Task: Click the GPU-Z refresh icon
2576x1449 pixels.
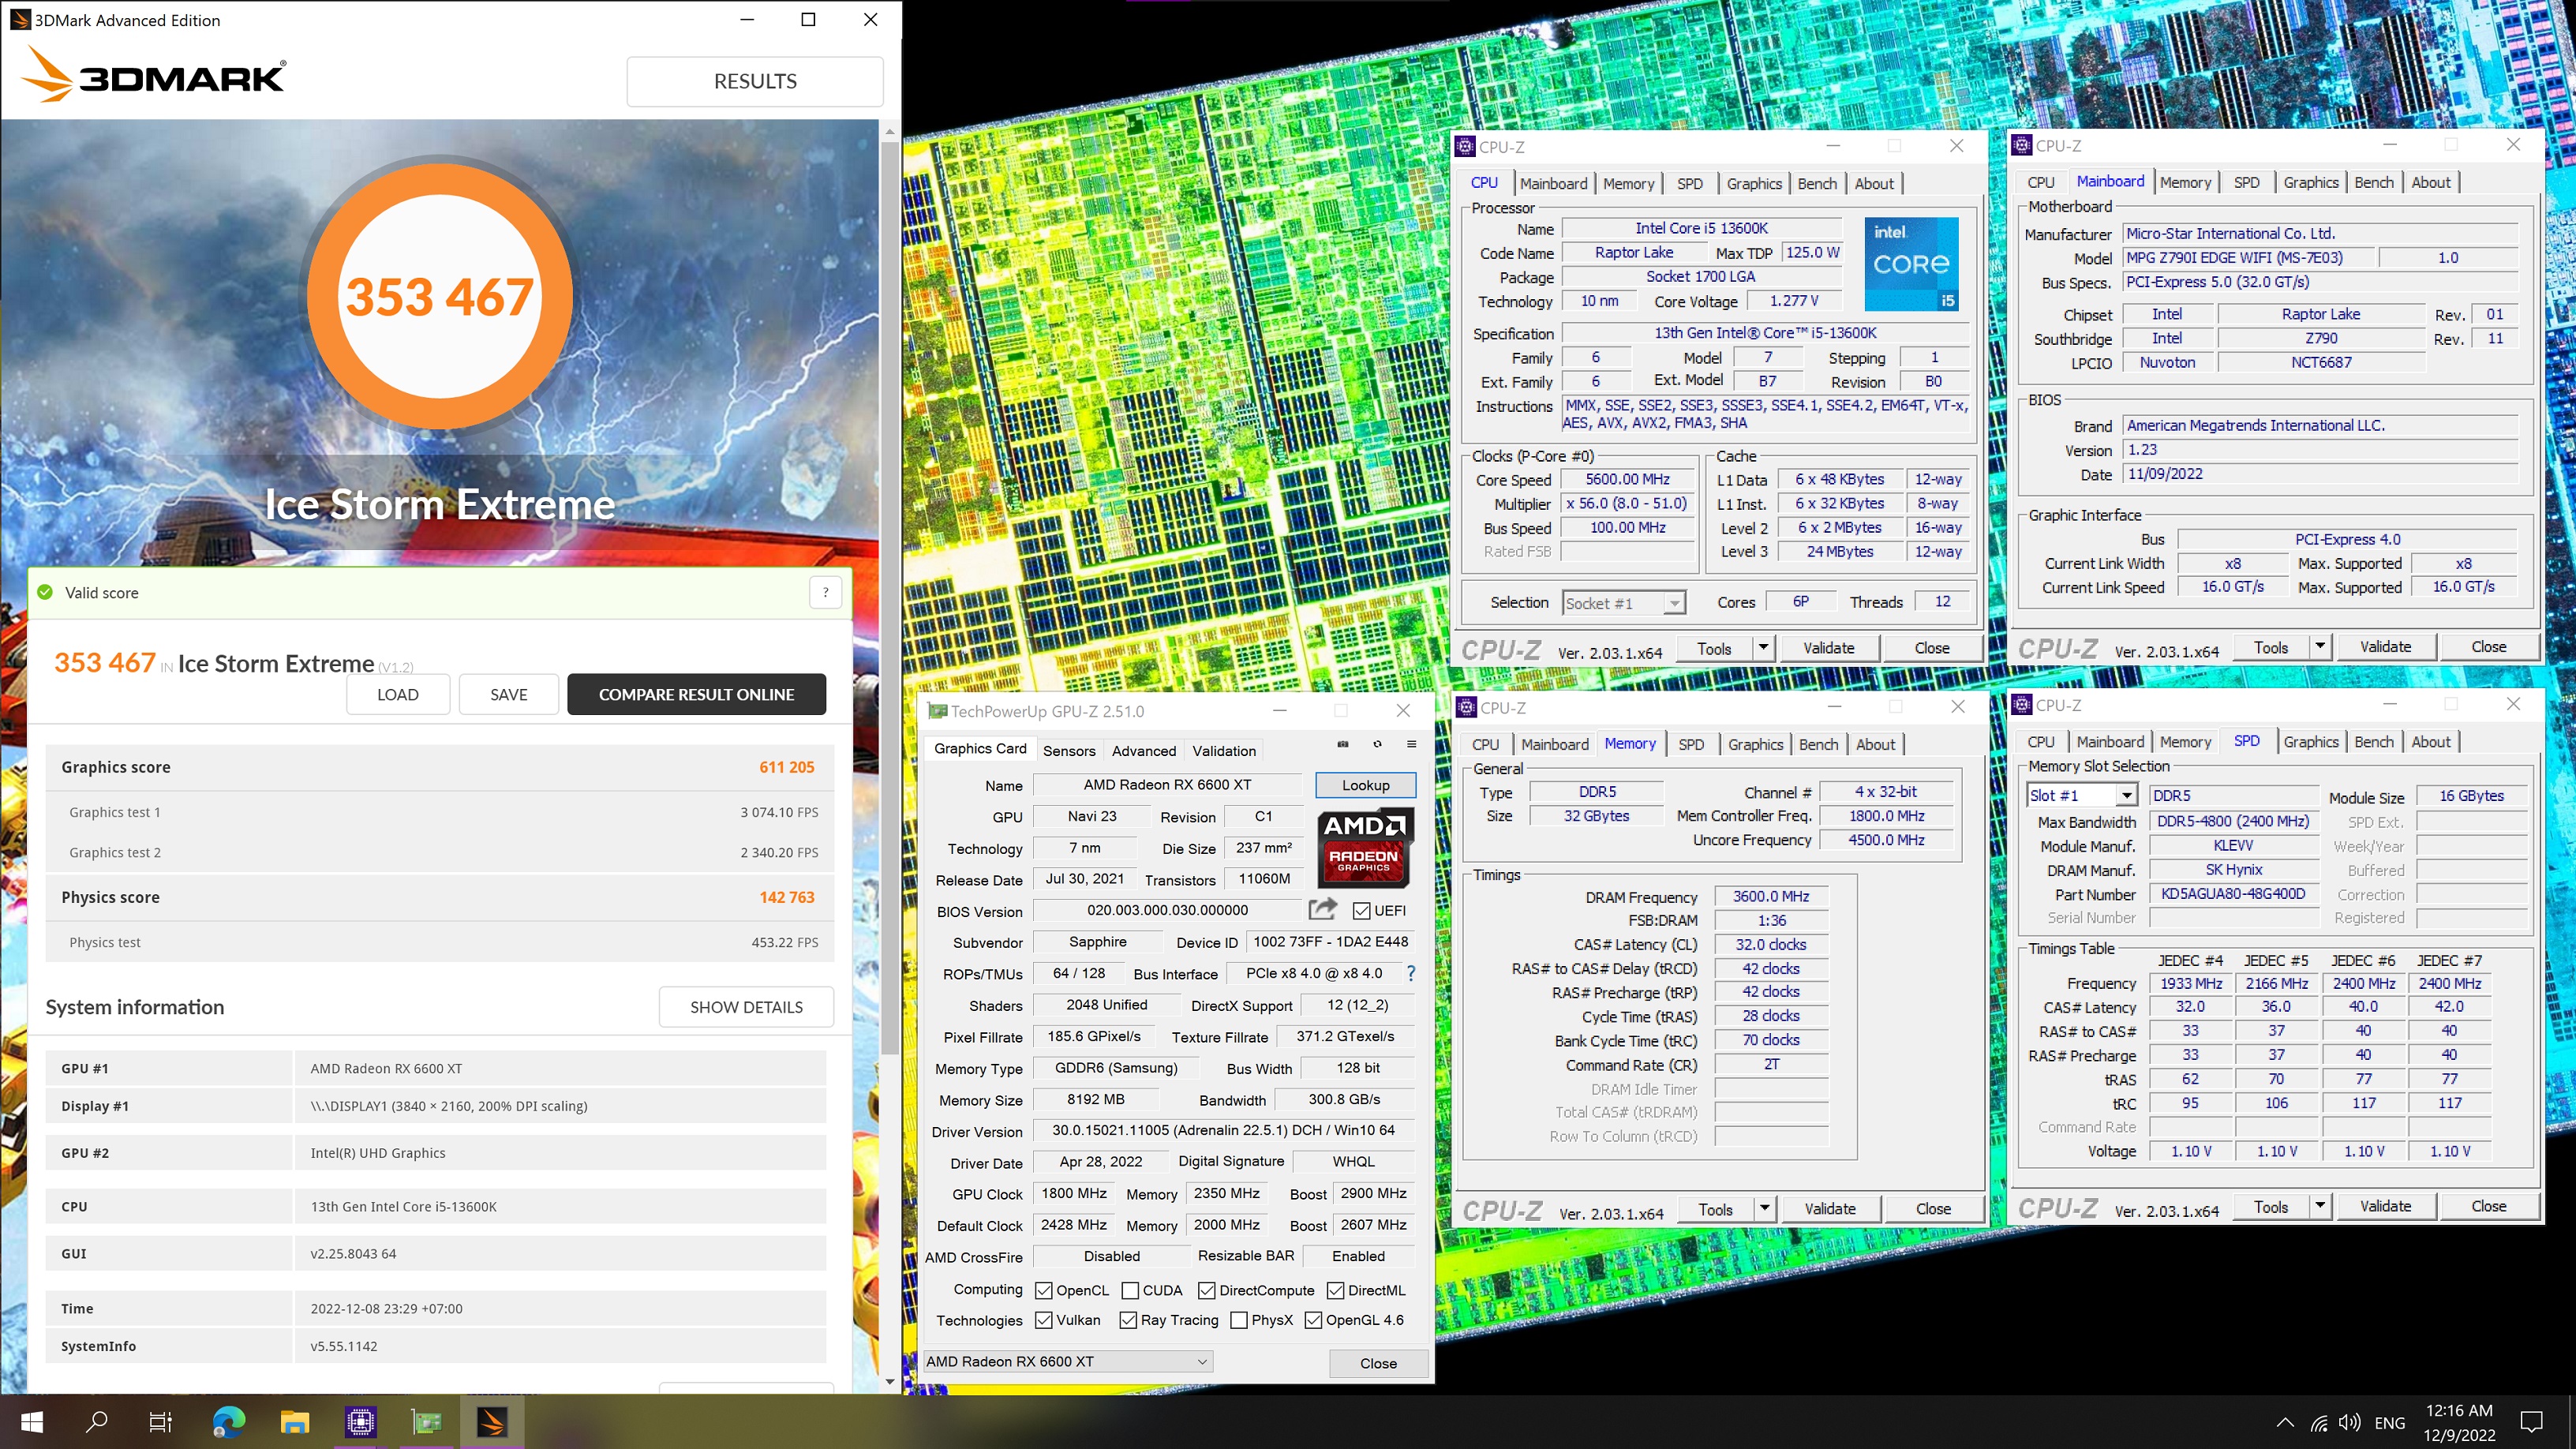Action: coord(1377,744)
